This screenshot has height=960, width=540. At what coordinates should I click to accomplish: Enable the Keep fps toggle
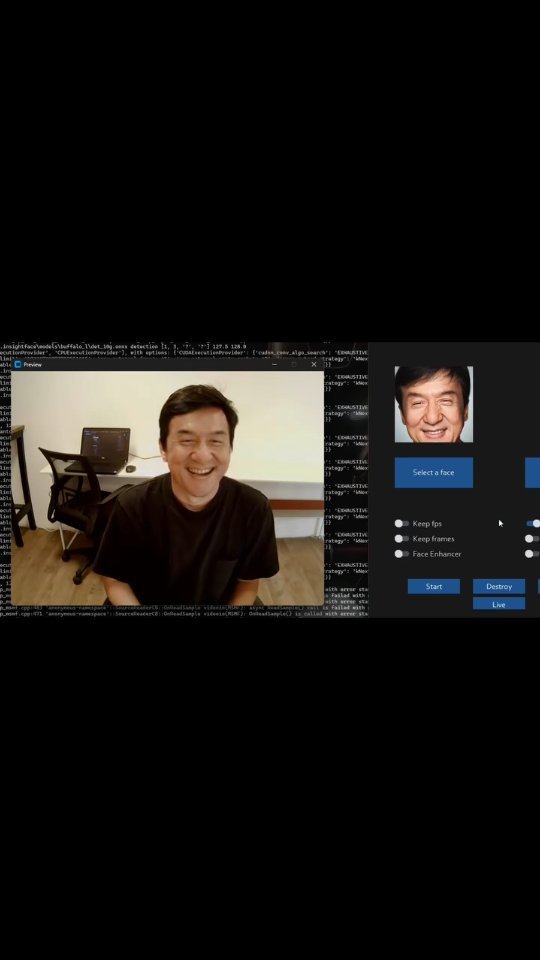pos(402,523)
